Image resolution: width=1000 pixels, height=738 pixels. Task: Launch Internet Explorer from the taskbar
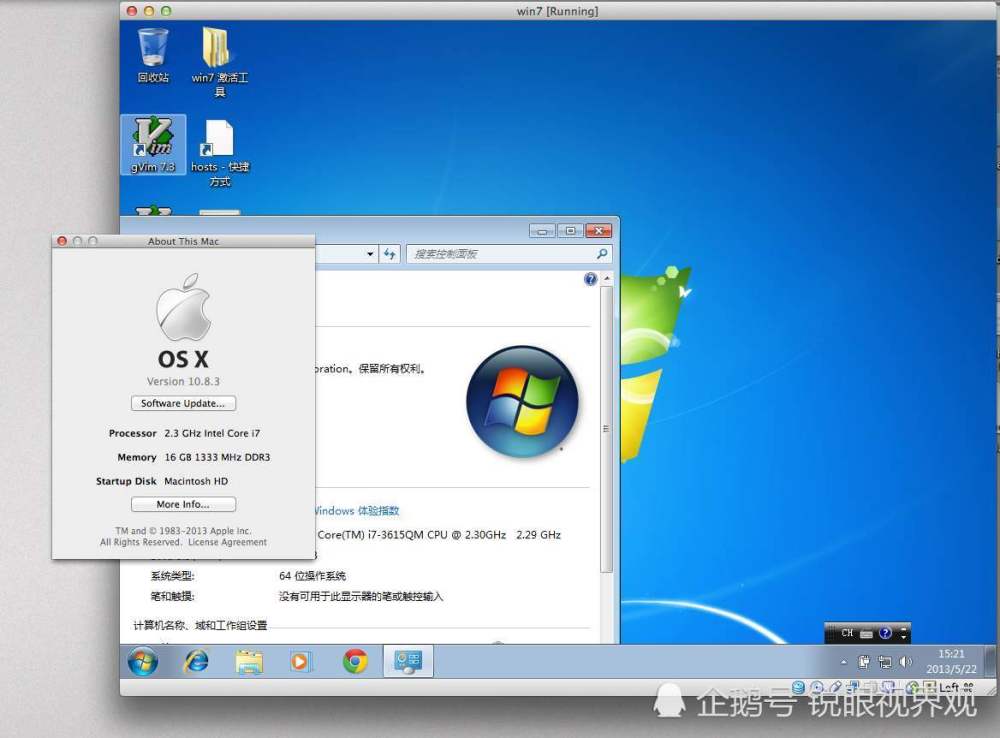pyautogui.click(x=196, y=661)
